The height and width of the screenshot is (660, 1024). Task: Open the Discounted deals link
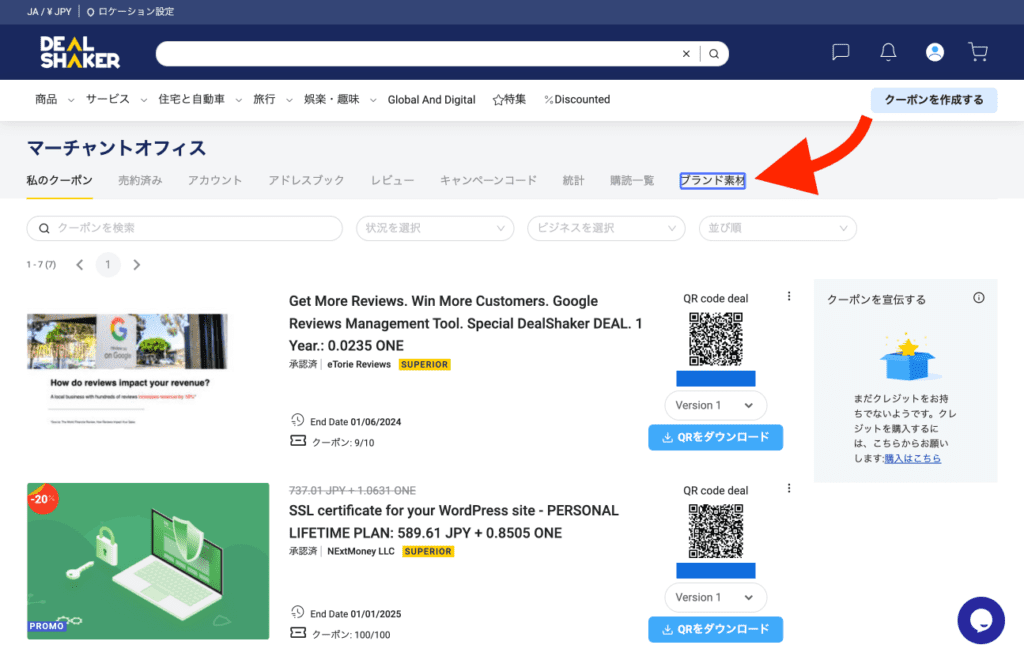577,99
